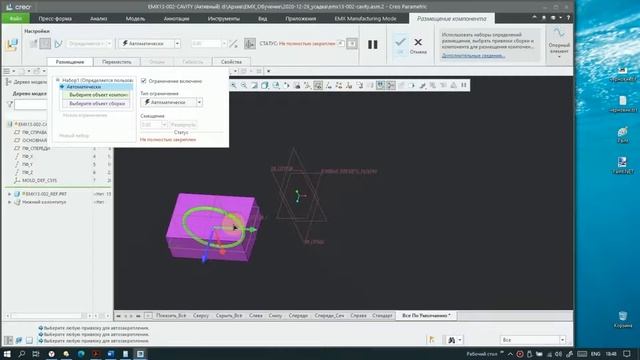This screenshot has width=640, height=360.
Task: Open the Опорный элемент dropdown
Action: (x=559, y=44)
